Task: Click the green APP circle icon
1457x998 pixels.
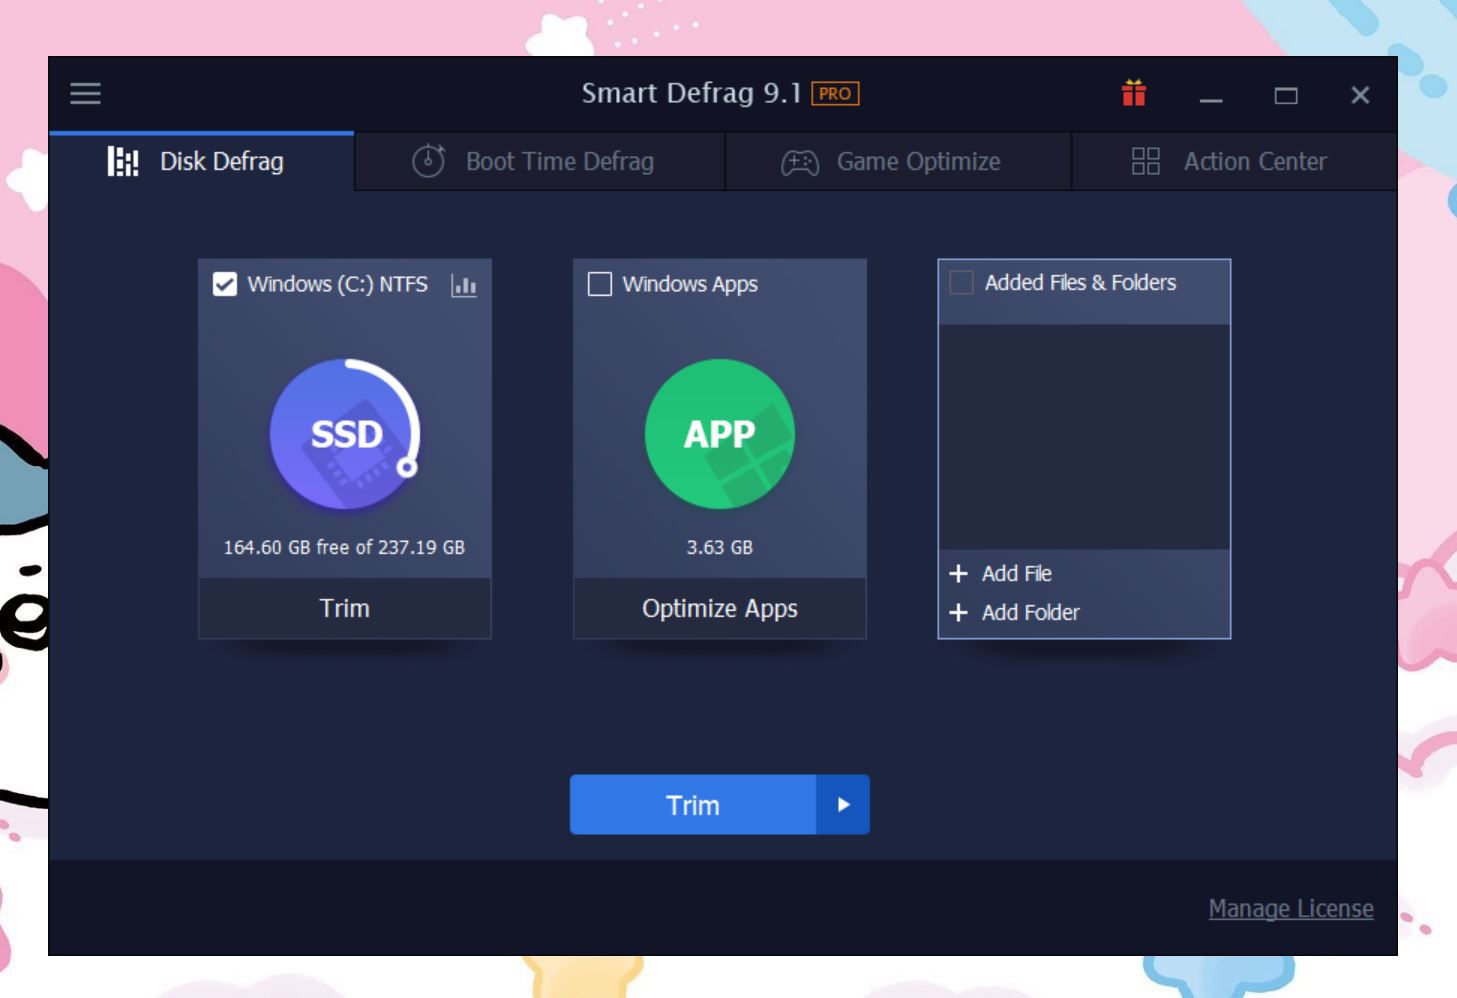Action: coord(720,434)
